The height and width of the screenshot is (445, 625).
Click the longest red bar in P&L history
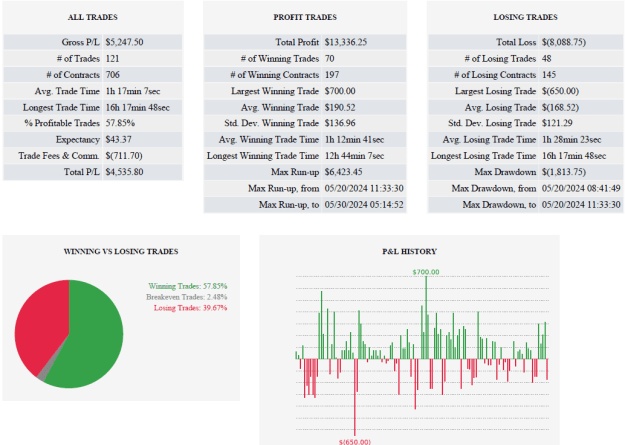pyautogui.click(x=355, y=397)
